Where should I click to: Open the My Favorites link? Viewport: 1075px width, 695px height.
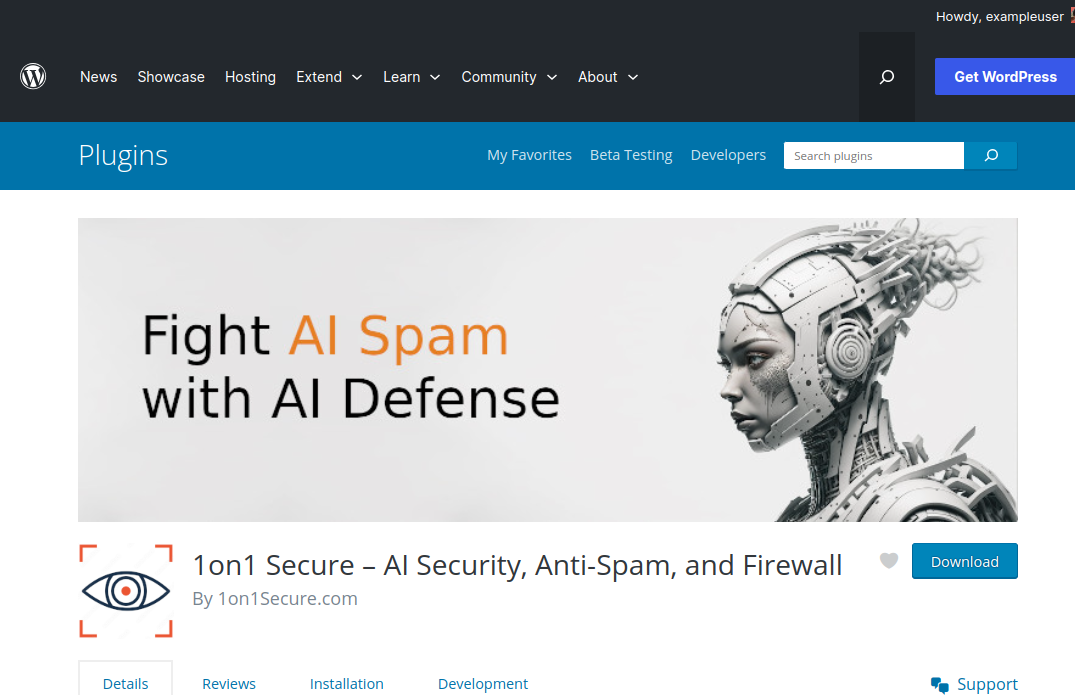[x=529, y=155]
